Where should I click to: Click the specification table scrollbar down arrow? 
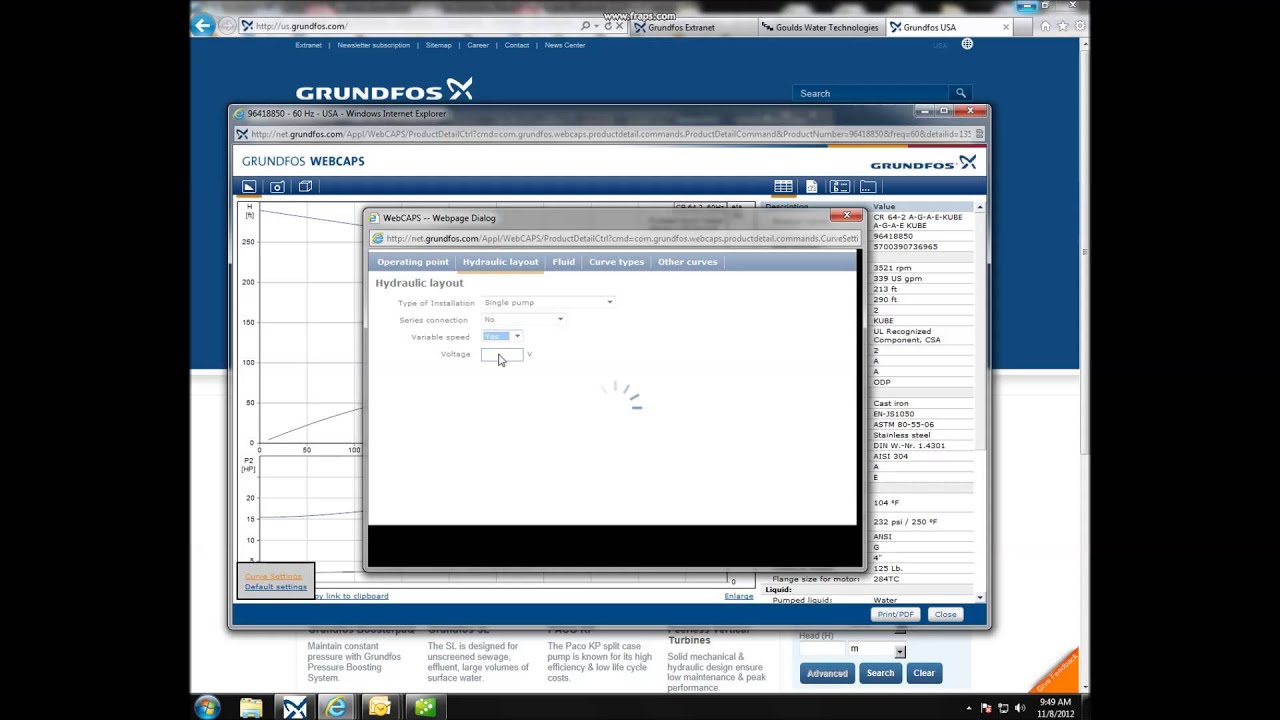[980, 597]
